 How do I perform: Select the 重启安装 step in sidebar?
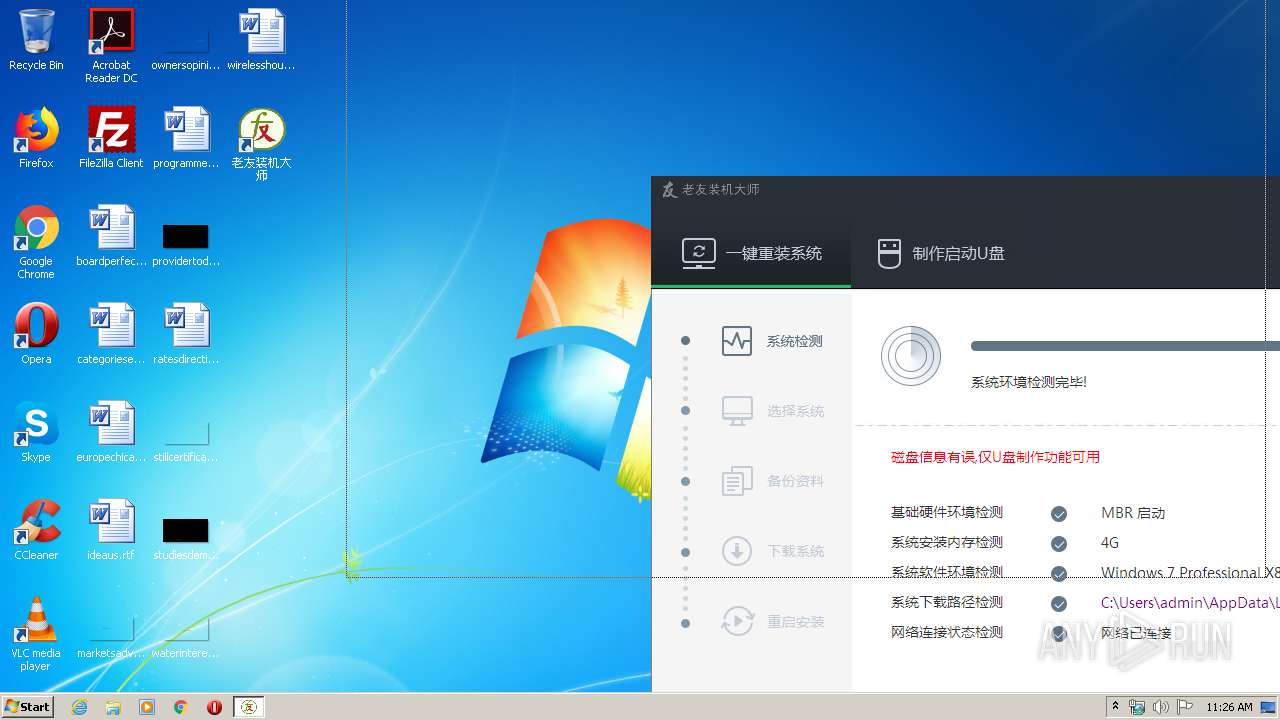pos(772,621)
